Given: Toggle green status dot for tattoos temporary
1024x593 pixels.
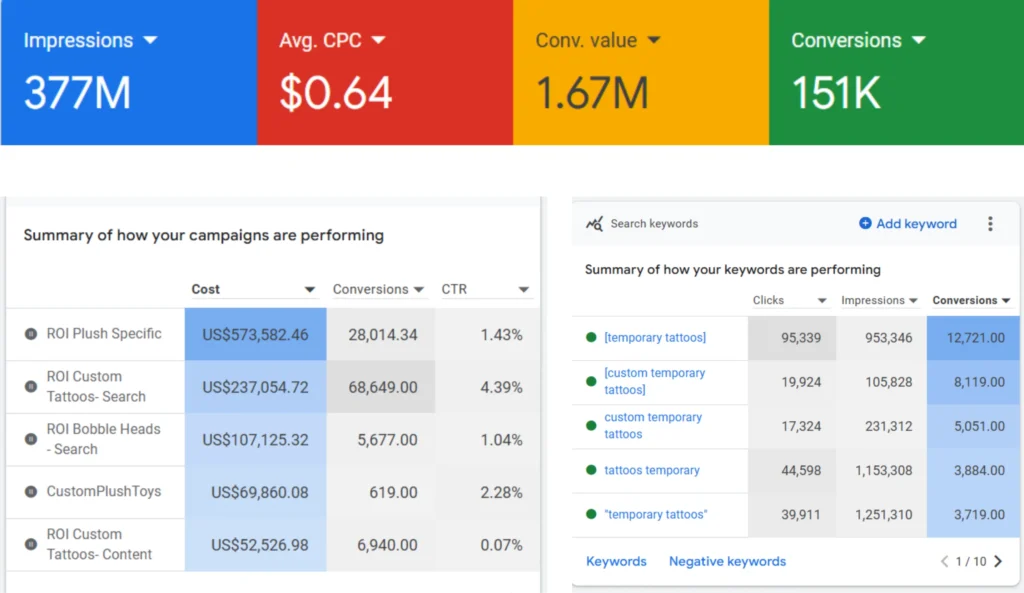Looking at the screenshot, I should (x=591, y=470).
